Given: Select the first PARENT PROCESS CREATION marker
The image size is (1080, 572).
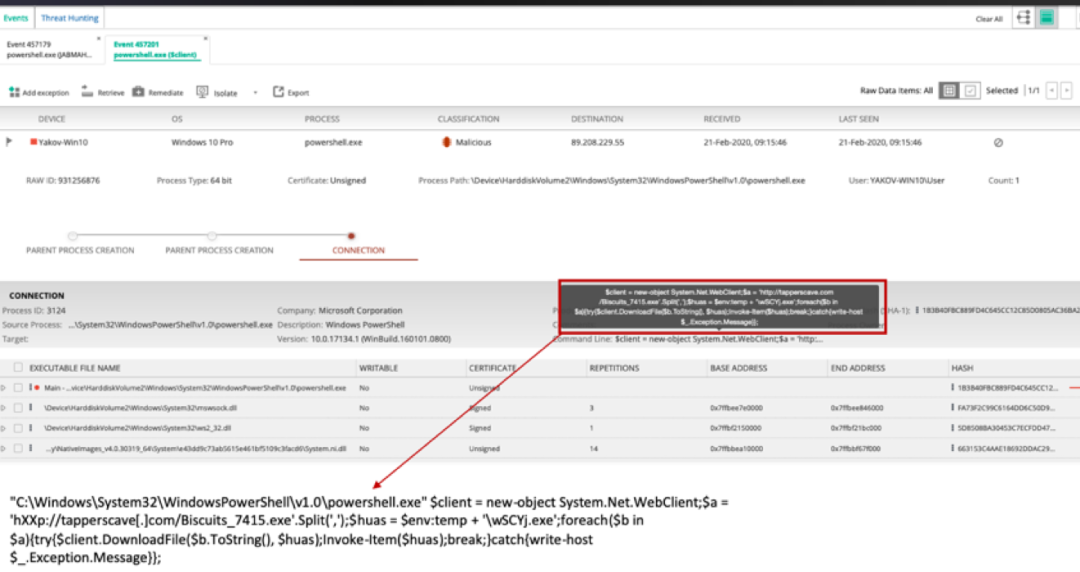Looking at the screenshot, I should (x=72, y=236).
